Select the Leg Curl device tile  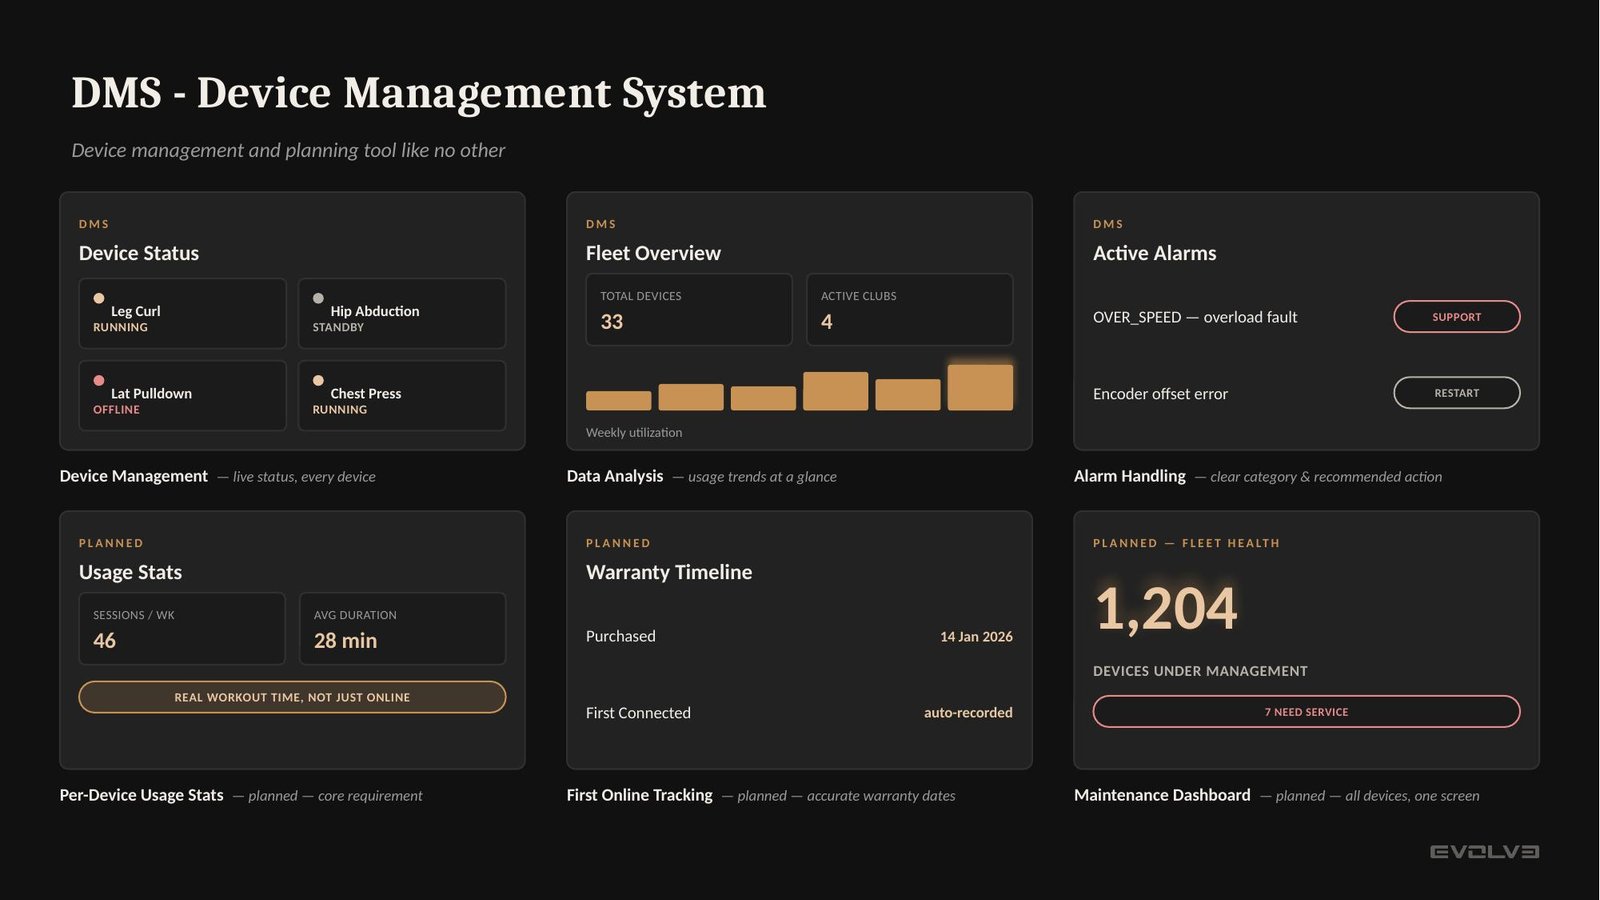pos(182,314)
